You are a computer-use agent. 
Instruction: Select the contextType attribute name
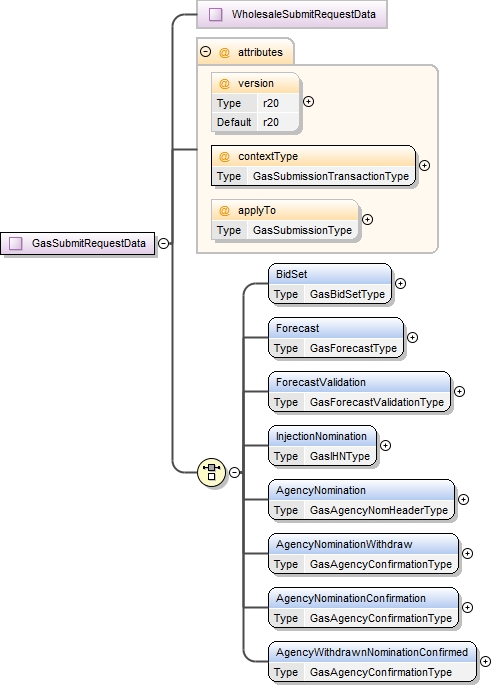point(268,156)
